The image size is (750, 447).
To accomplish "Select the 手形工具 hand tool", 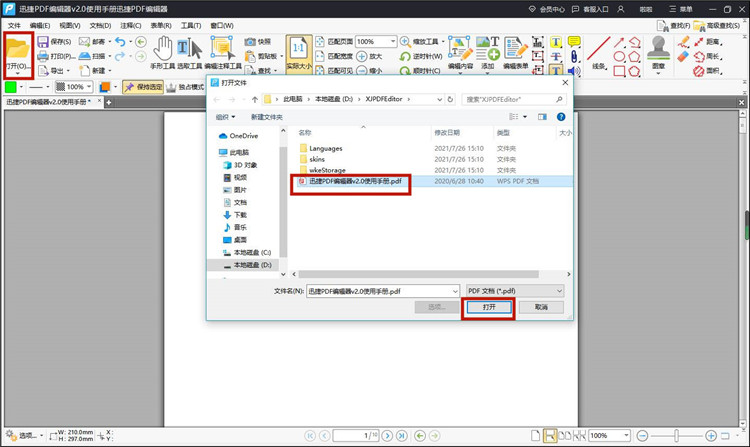I will 163,53.
